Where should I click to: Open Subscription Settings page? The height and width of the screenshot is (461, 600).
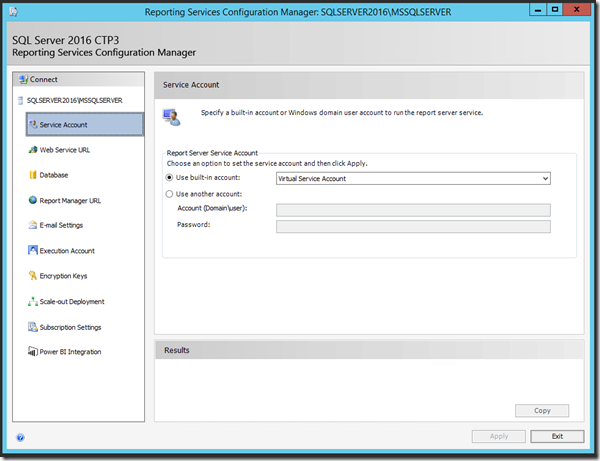click(70, 327)
